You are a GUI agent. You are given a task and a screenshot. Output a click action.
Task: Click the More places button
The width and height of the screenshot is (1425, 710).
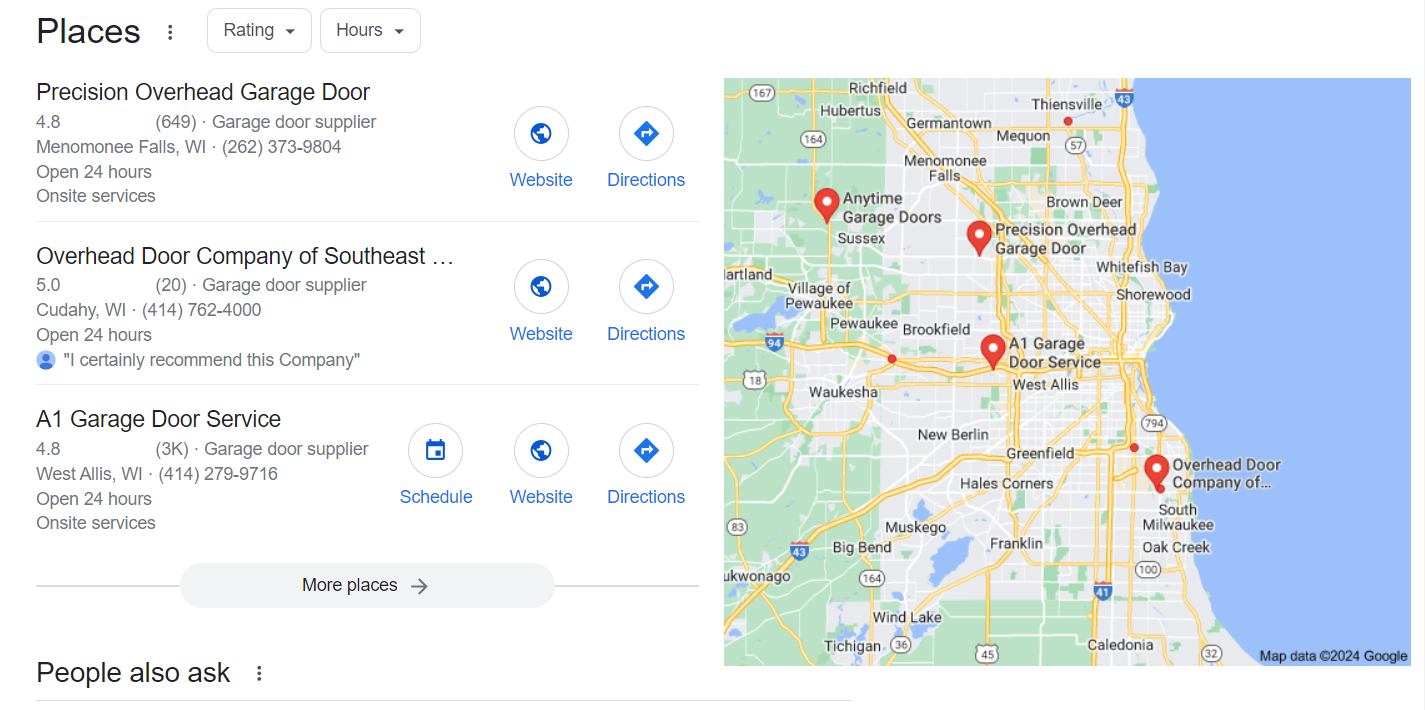tap(367, 585)
